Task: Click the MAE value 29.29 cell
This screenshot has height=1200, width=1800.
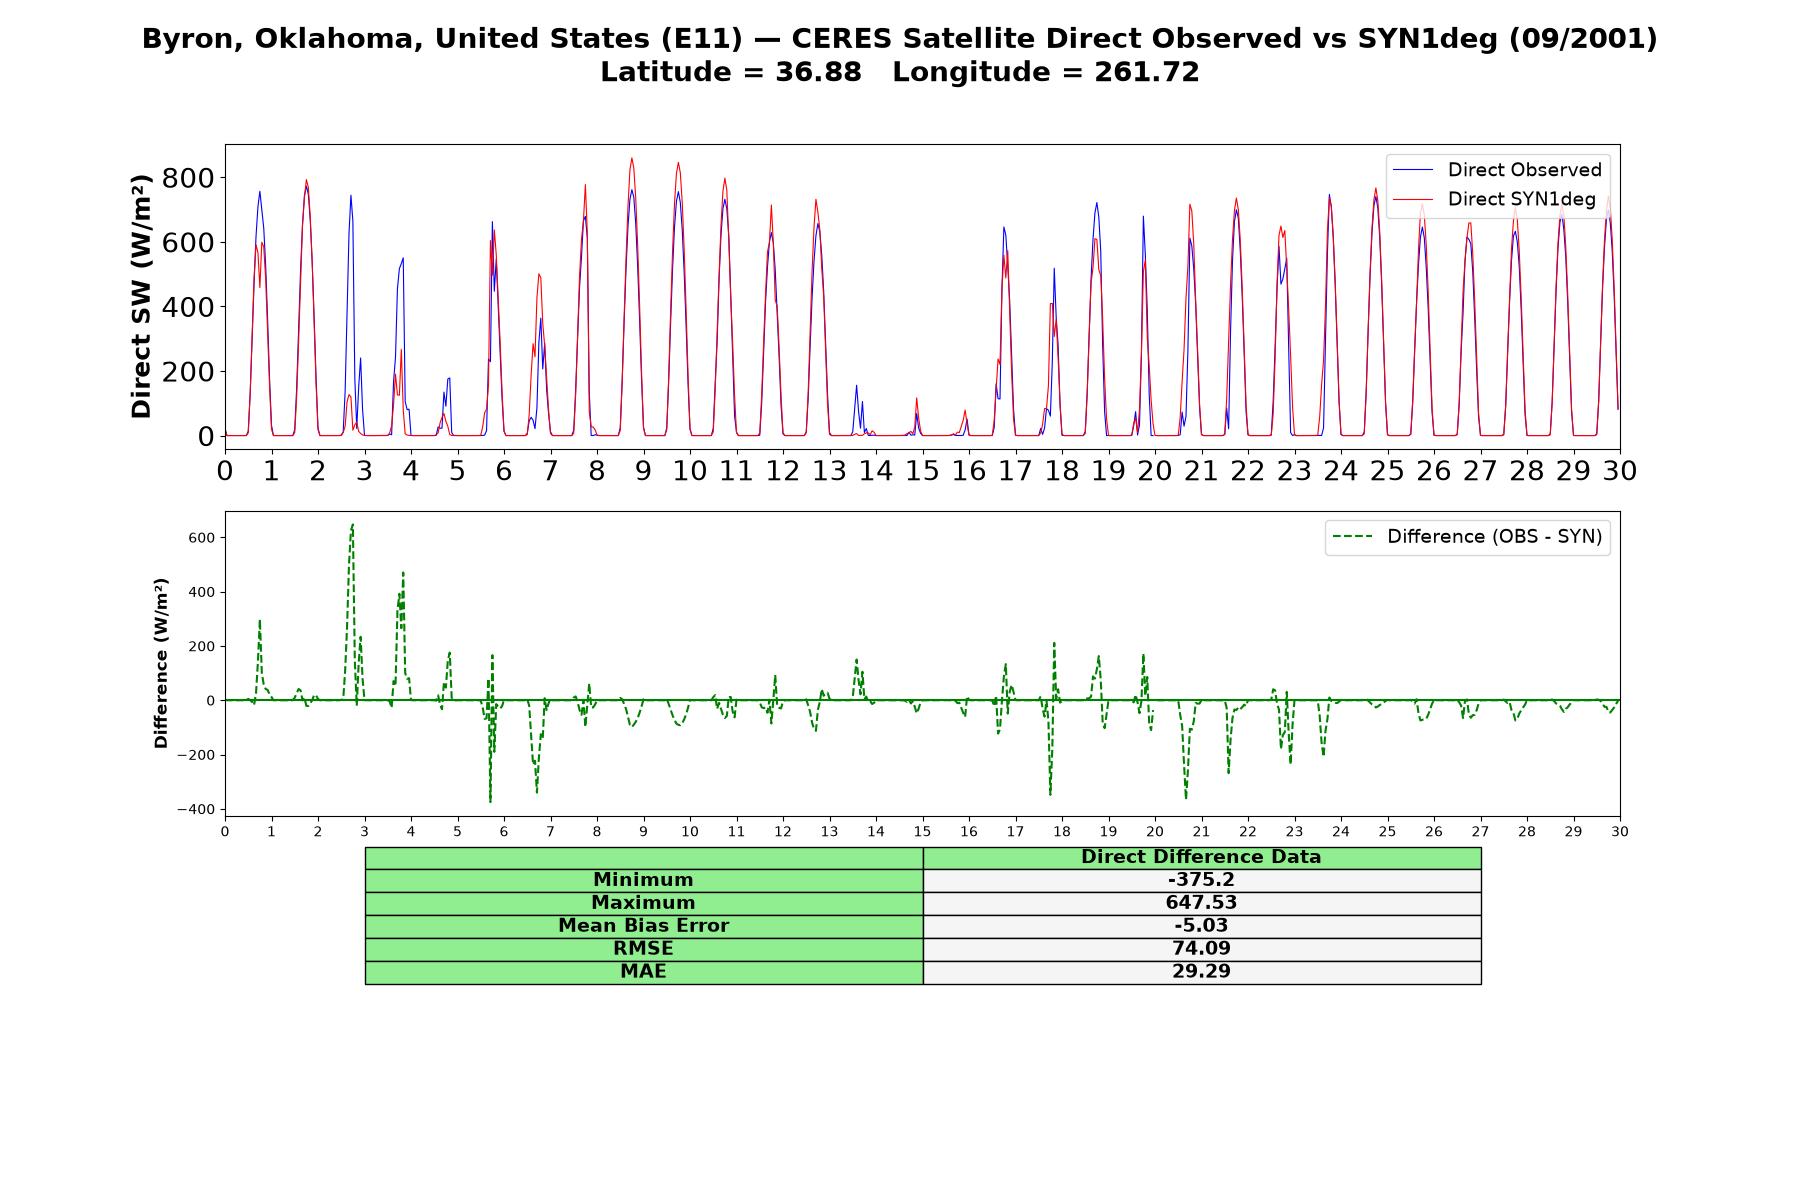Action: [1201, 972]
